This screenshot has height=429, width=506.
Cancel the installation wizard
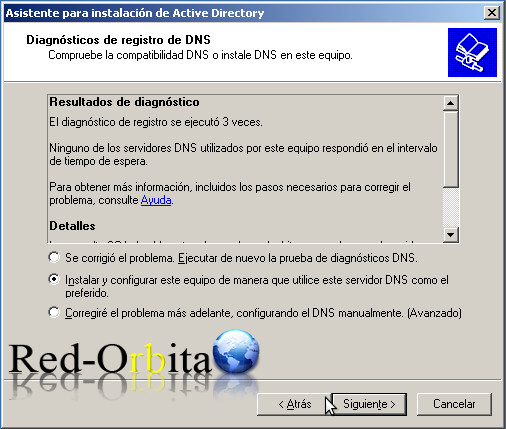[x=454, y=404]
